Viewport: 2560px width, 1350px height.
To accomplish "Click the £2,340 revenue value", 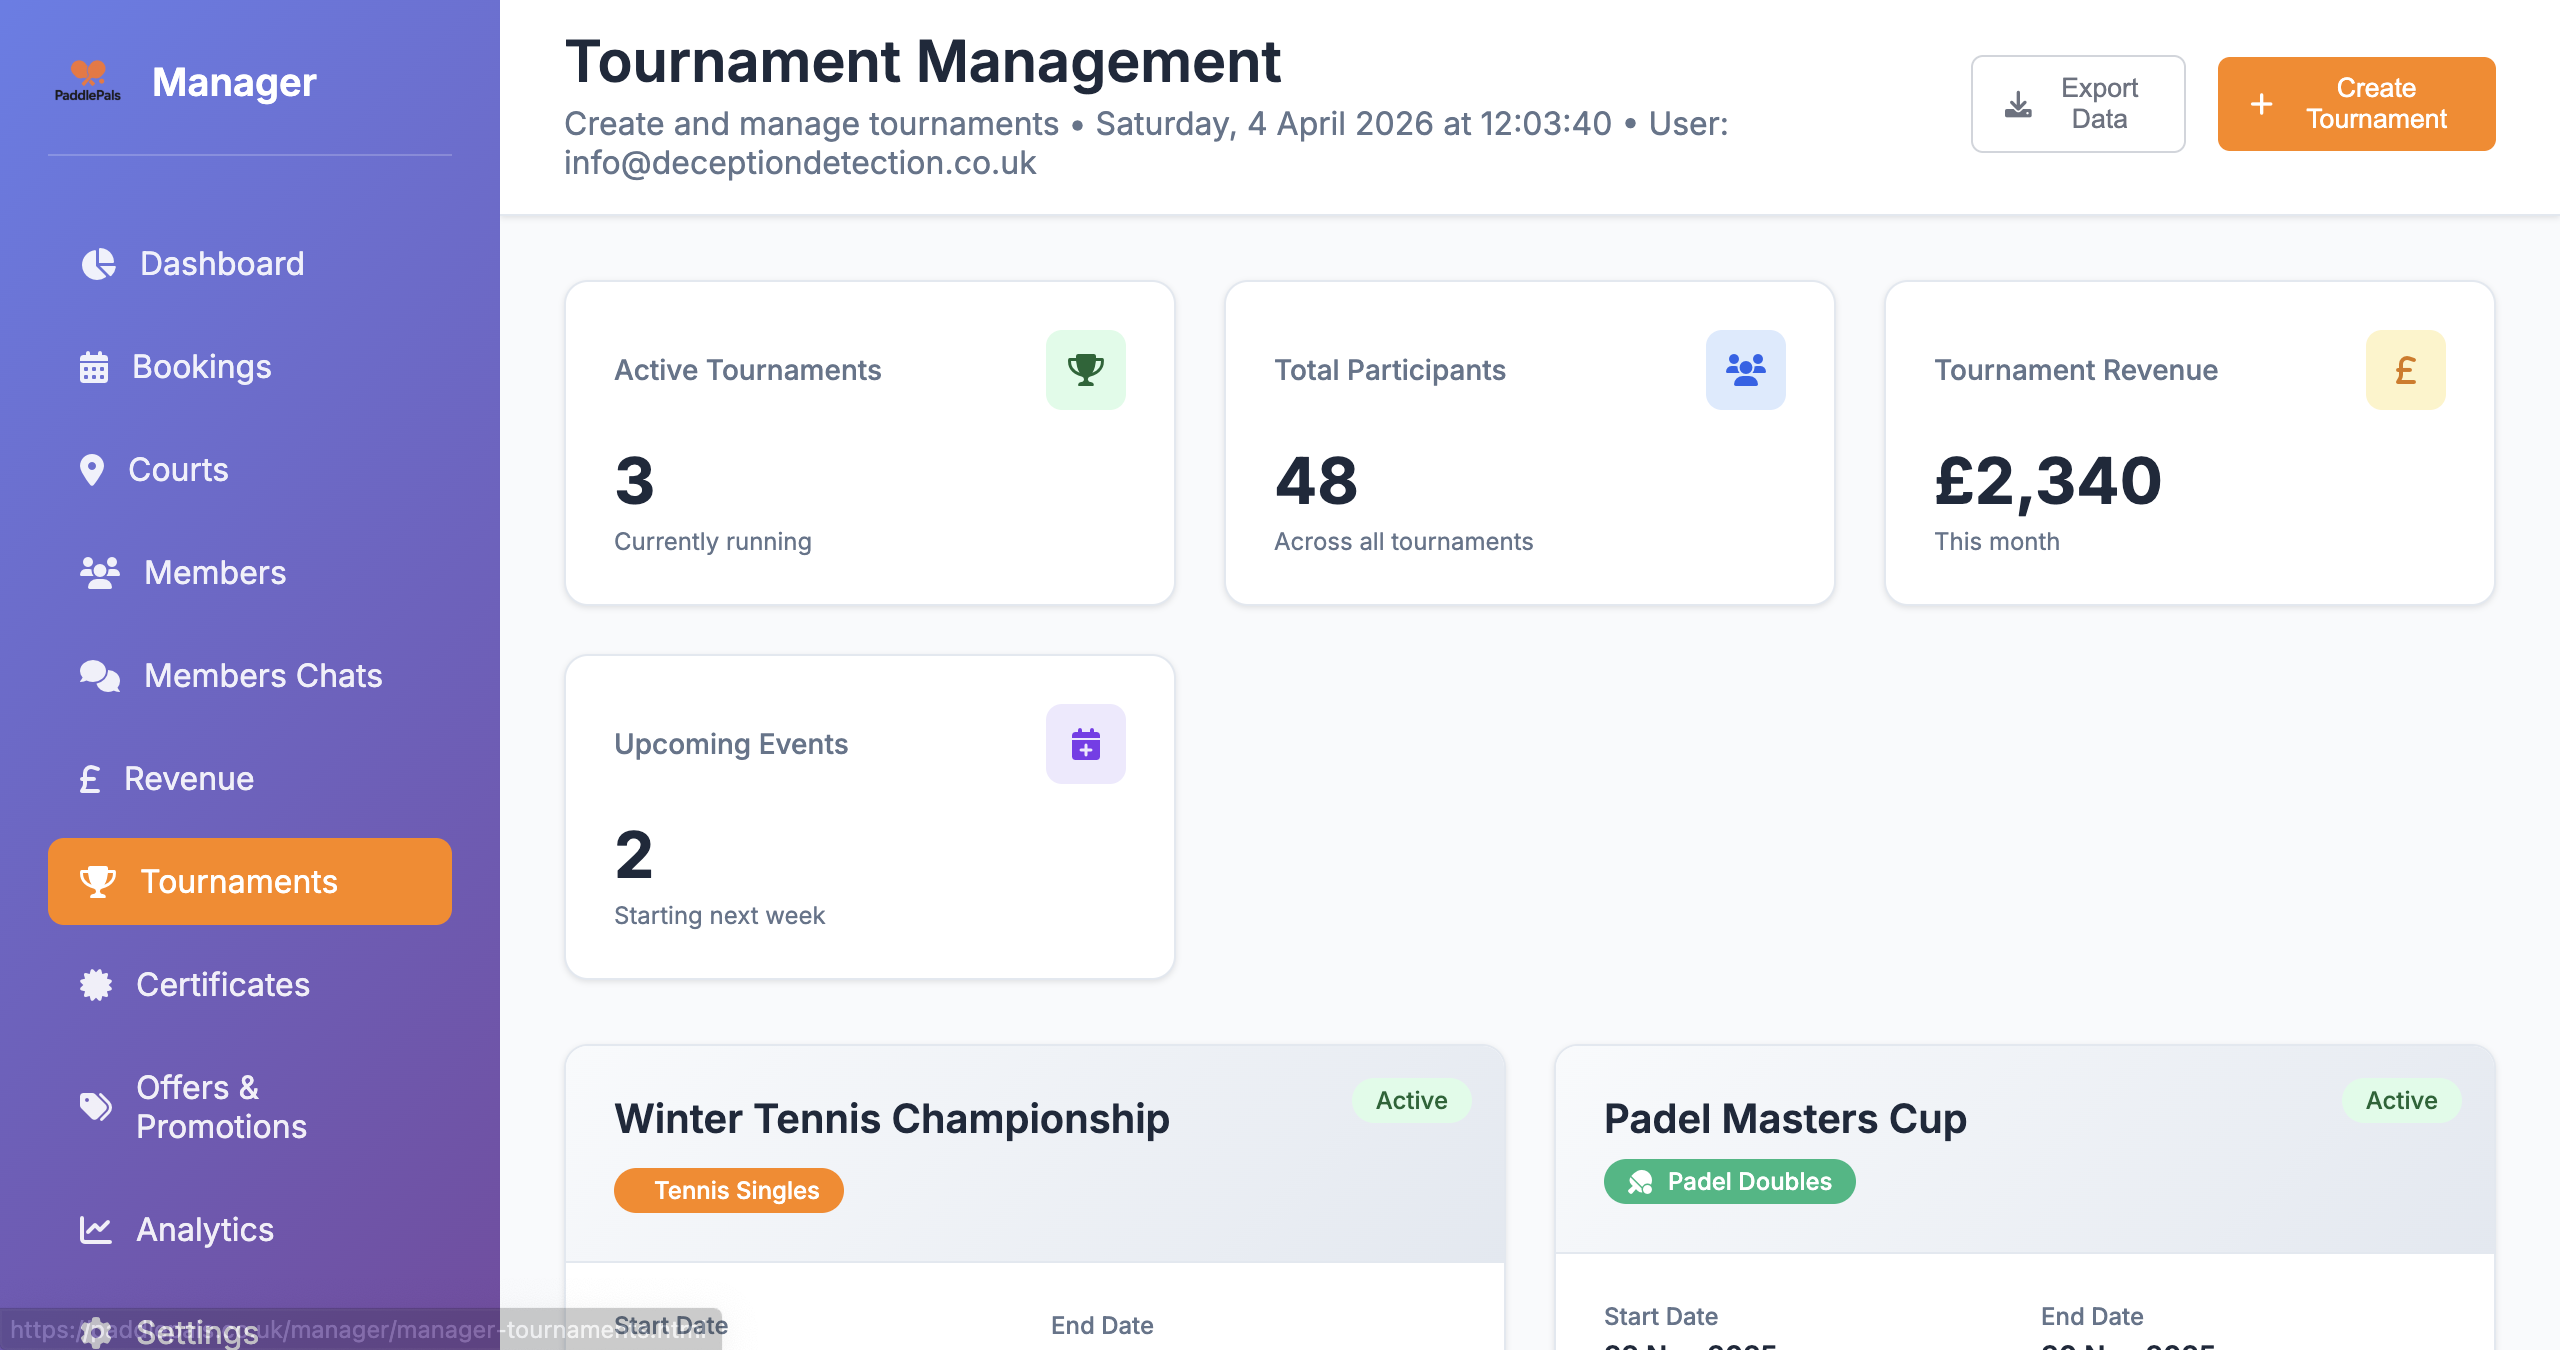I will pyautogui.click(x=2048, y=481).
